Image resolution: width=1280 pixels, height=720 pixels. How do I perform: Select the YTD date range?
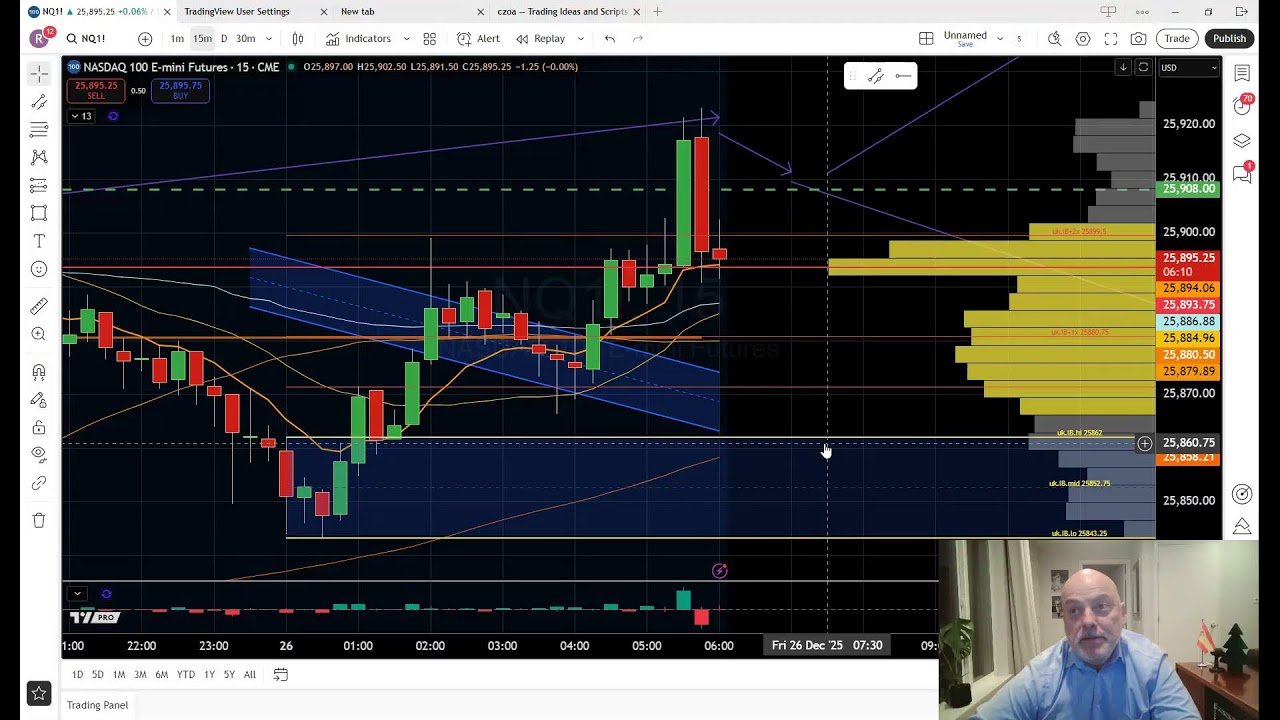point(186,675)
